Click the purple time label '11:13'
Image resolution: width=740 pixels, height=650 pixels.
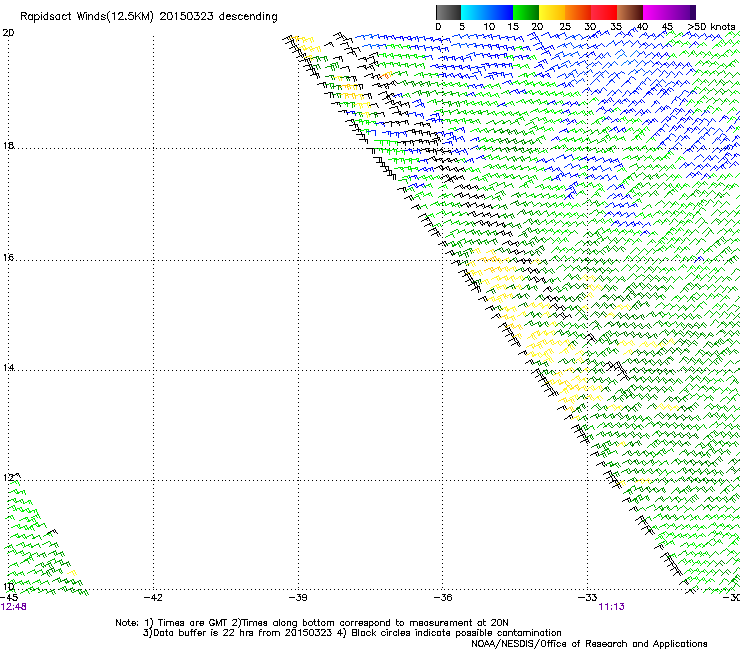612,607
